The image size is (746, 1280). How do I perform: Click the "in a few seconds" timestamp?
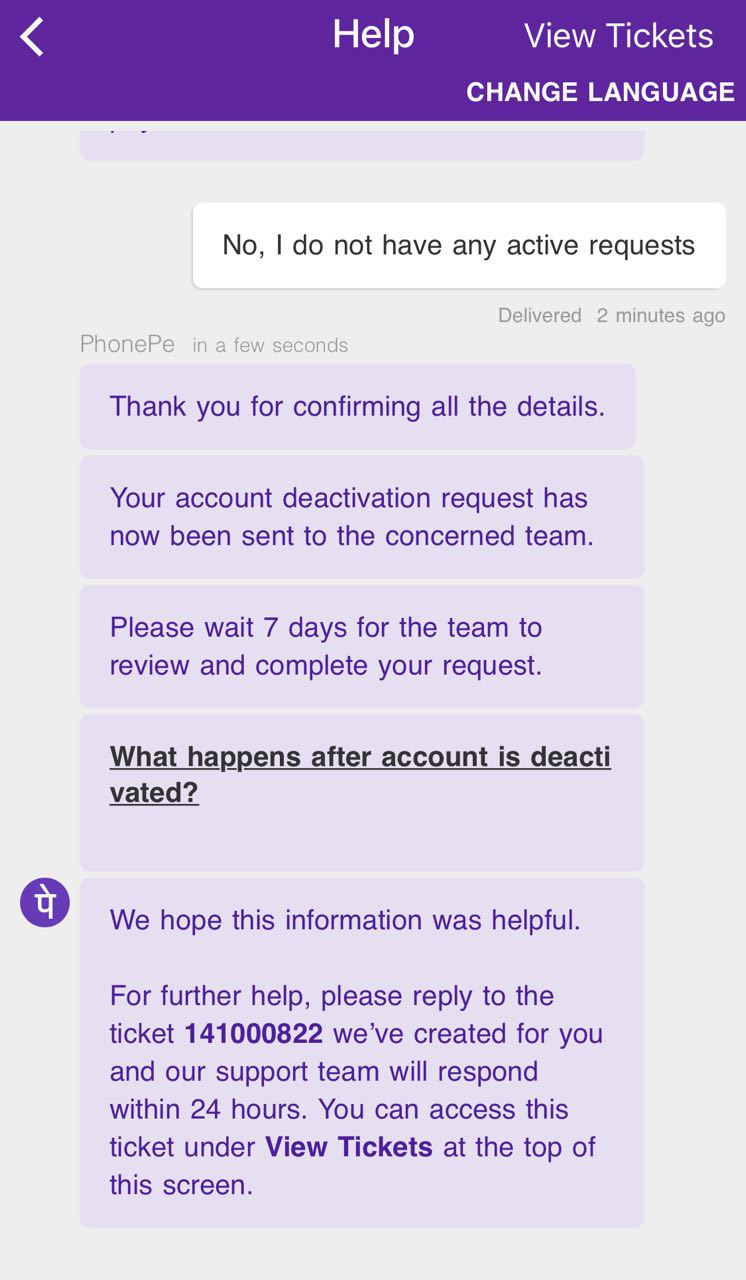click(x=270, y=345)
